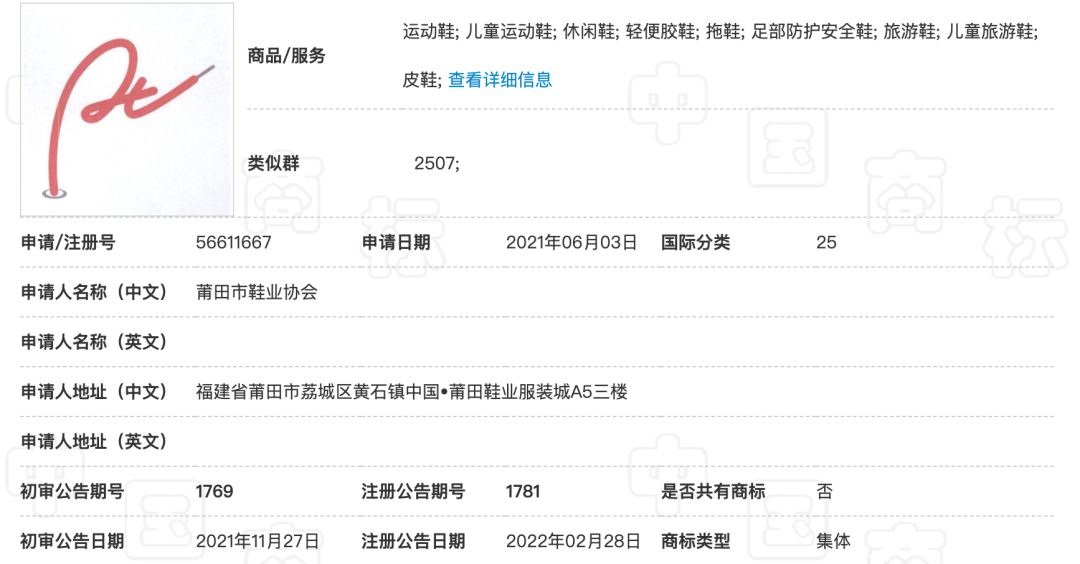Screen dimensions: 1080x564
Task: Click the 查看详细信息 link
Action: click(500, 80)
